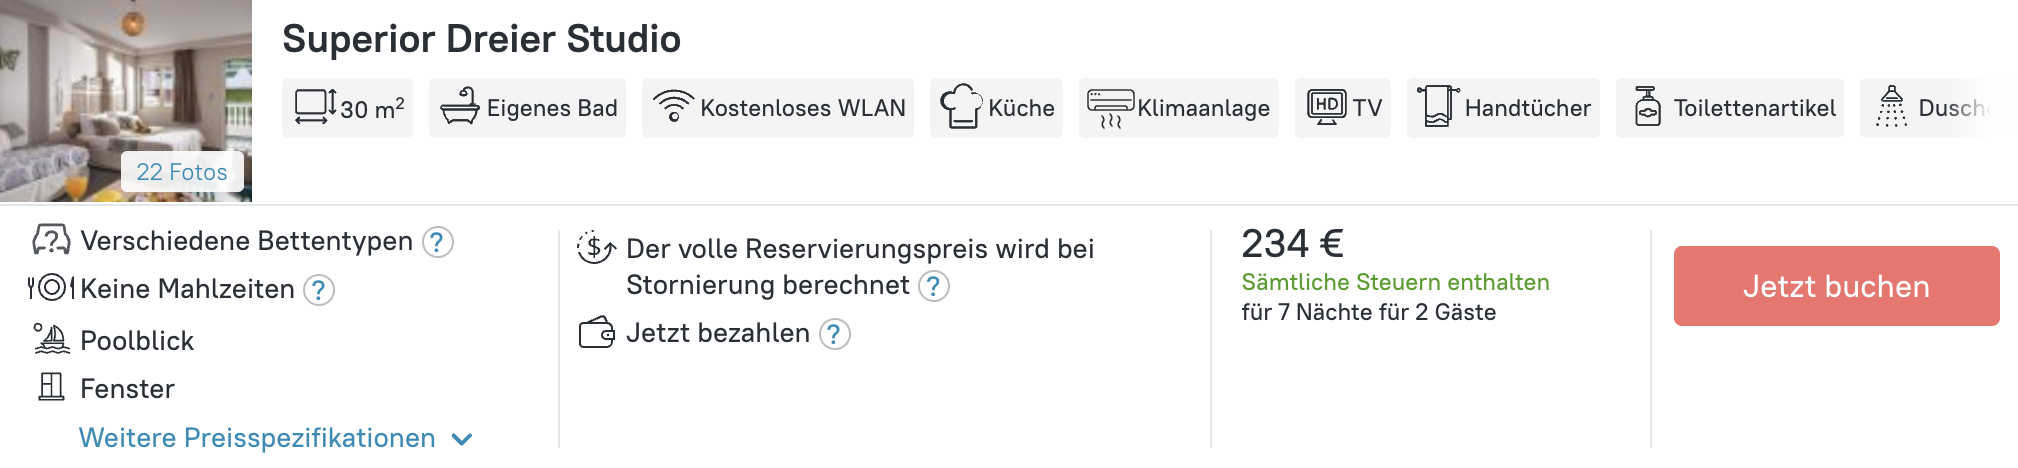Click the HD TV icon

point(1327,106)
